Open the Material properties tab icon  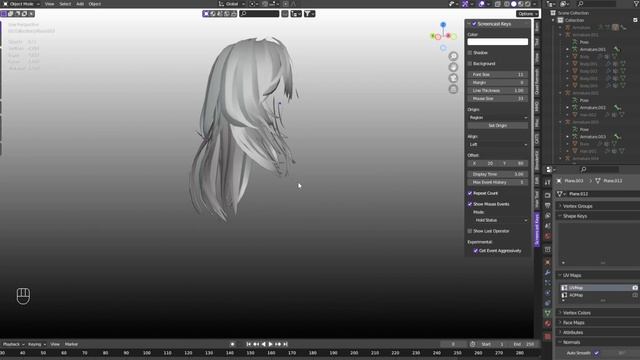[x=548, y=324]
